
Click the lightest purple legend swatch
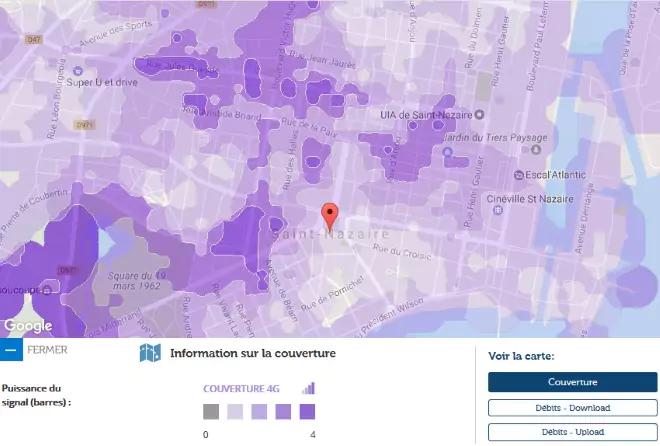[235, 411]
